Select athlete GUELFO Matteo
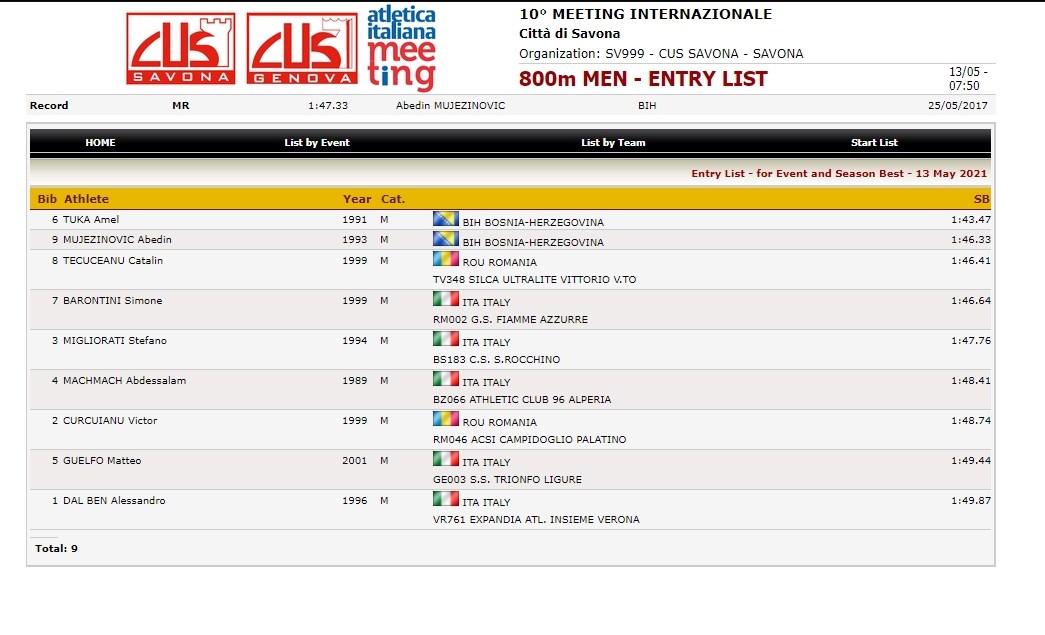The width and height of the screenshot is (1045, 635). click(x=102, y=461)
